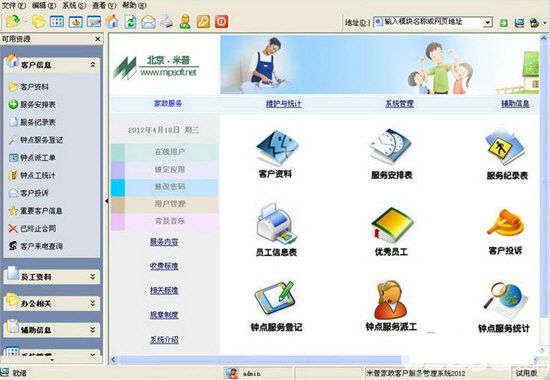Viewport: 550px width, 380px height.
Task: Open the 员工信息表 printer icon
Action: [x=276, y=225]
